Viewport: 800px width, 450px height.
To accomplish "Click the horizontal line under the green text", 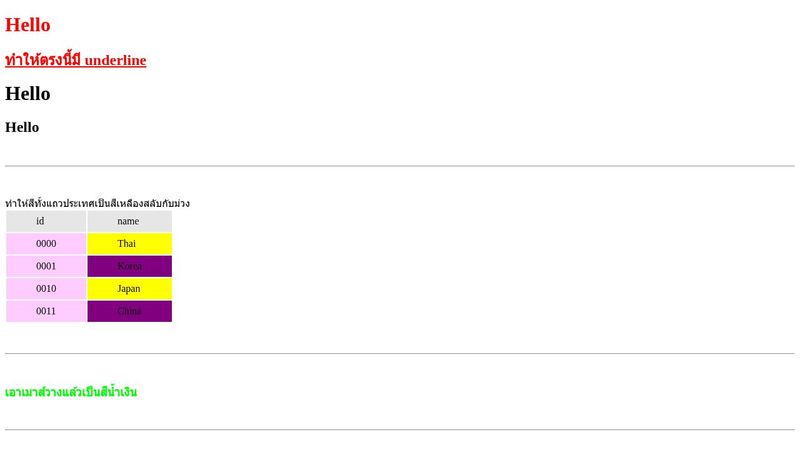I will (400, 430).
